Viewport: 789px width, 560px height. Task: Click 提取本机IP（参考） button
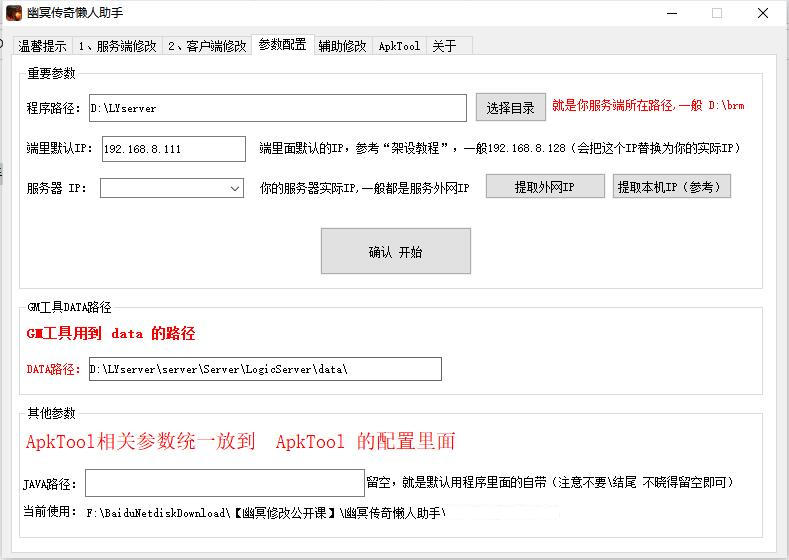(x=672, y=187)
